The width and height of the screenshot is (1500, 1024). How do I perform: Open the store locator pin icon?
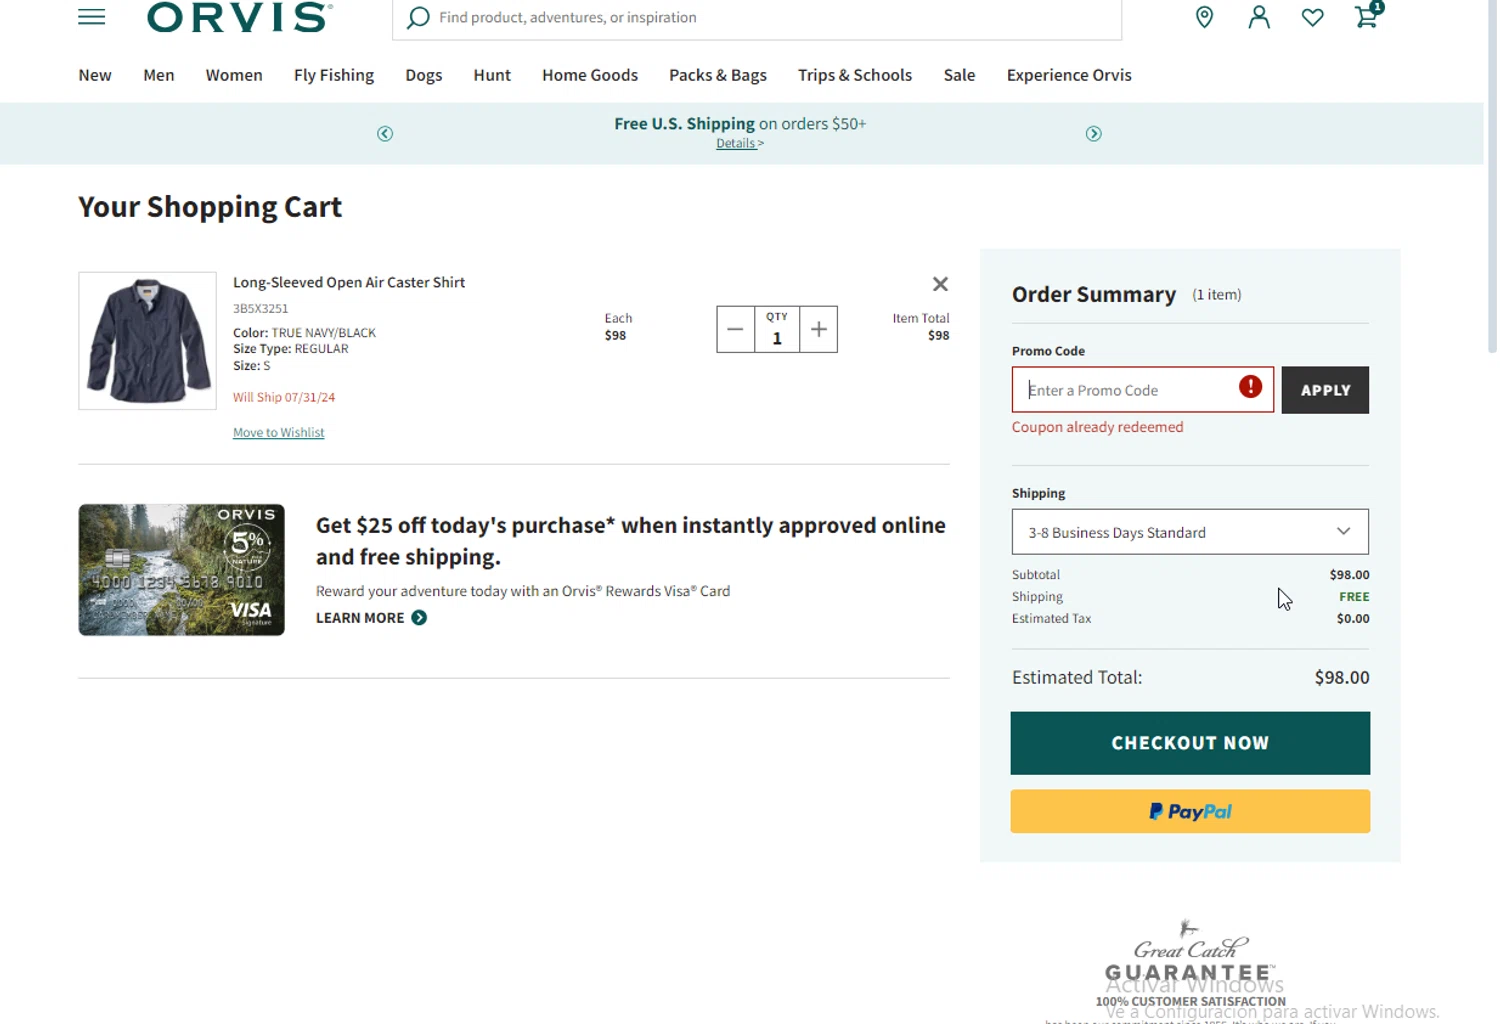[x=1204, y=17]
